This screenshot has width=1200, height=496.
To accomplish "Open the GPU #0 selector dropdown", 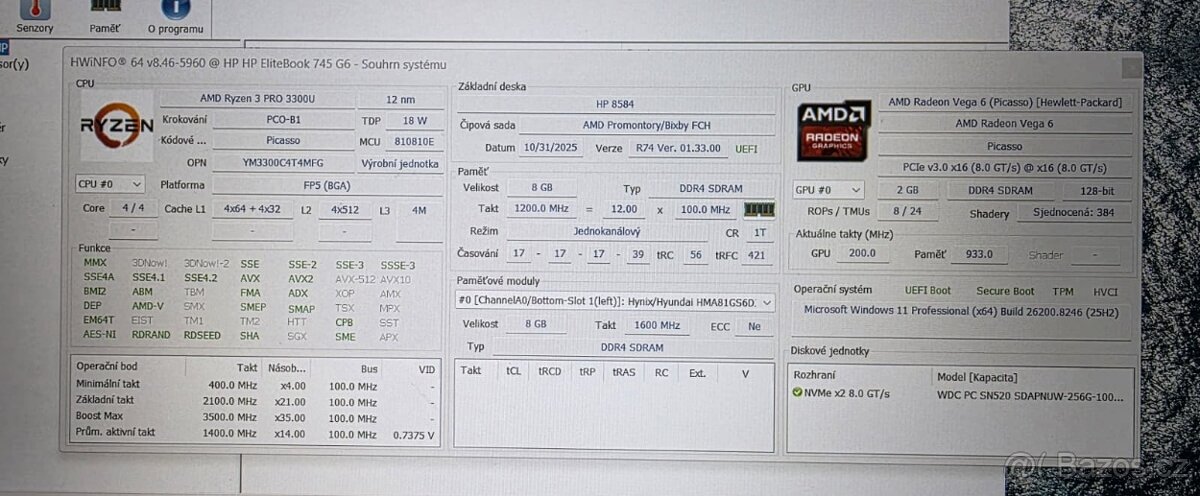I will [828, 189].
